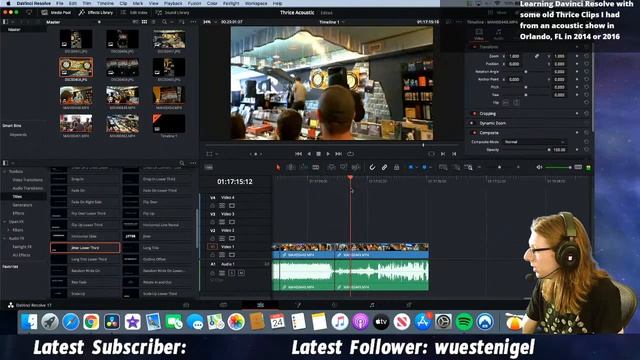Select the Jitter Lower Third title
640x360 pixels.
point(85,248)
